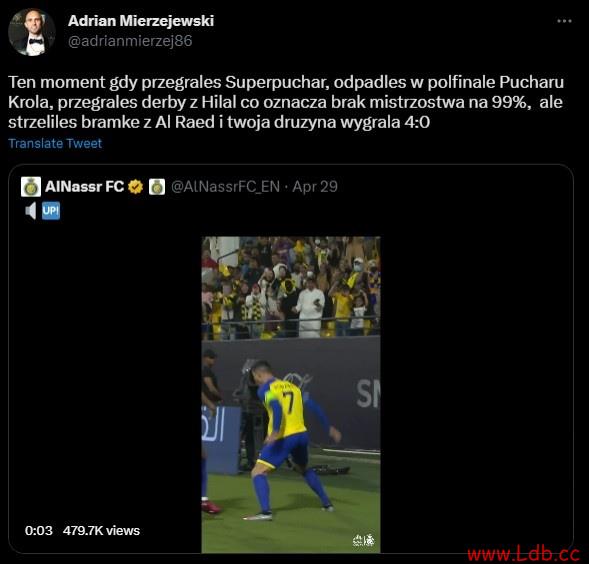589x564 pixels.
Task: Click the Adrian Mierzejewski display name
Action: pyautogui.click(x=141, y=21)
